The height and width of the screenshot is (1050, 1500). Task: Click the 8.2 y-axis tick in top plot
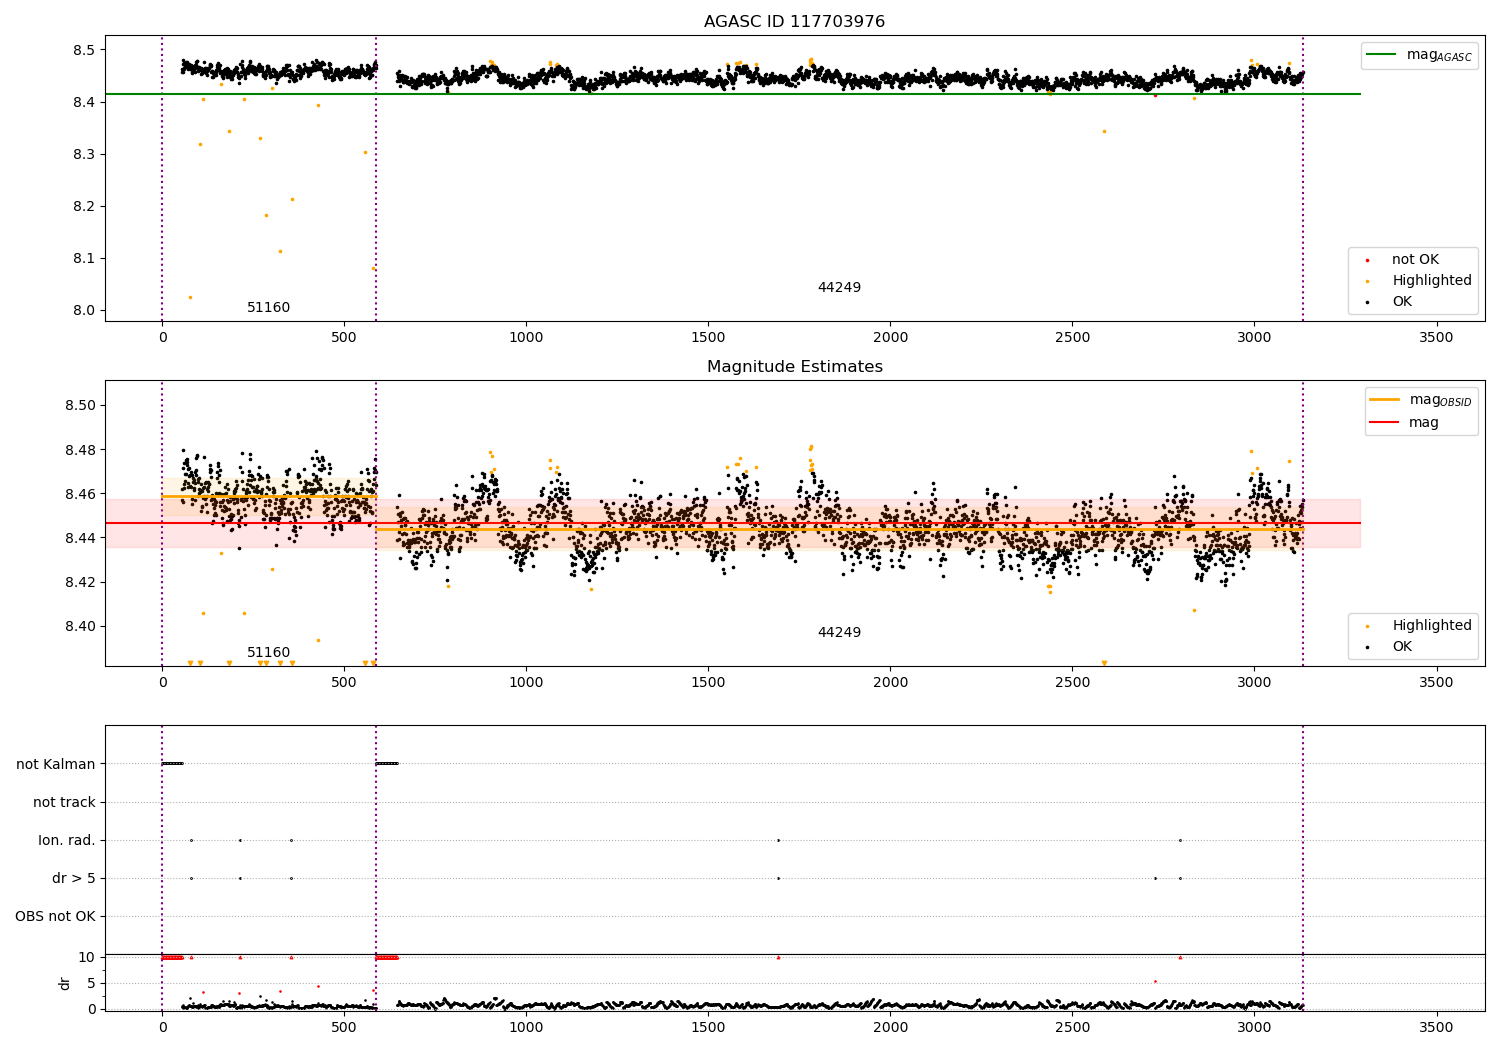click(x=84, y=206)
